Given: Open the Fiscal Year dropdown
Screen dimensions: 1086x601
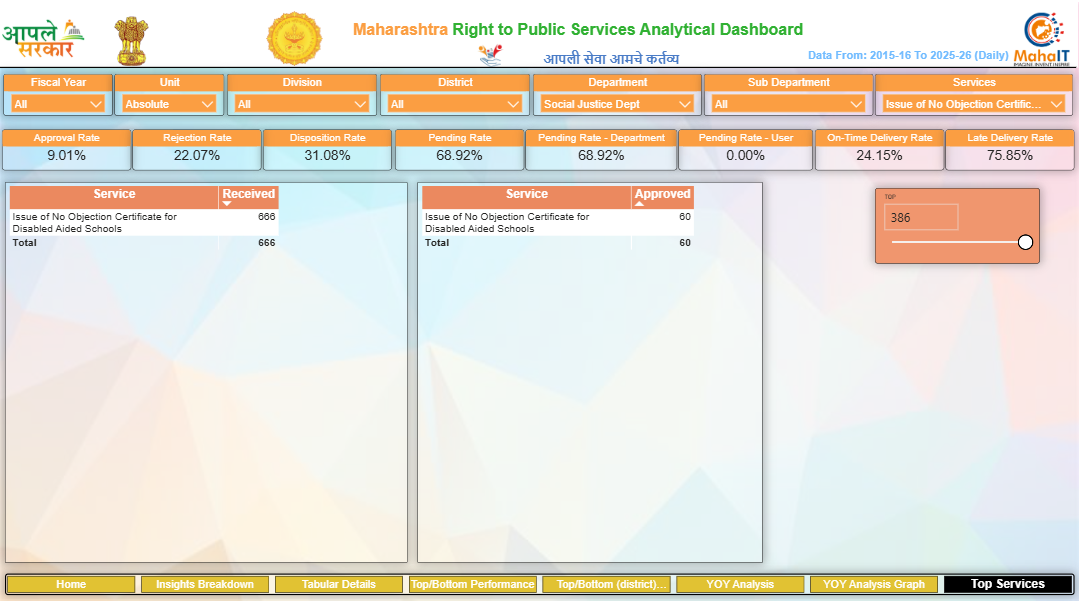Looking at the screenshot, I should tap(59, 104).
